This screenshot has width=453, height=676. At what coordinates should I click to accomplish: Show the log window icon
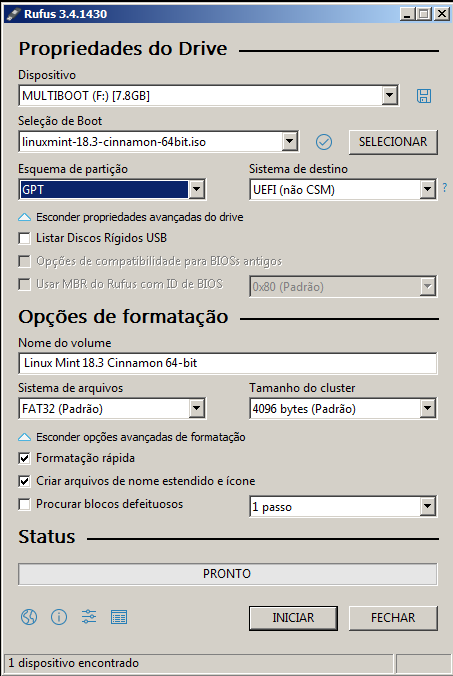click(x=119, y=617)
